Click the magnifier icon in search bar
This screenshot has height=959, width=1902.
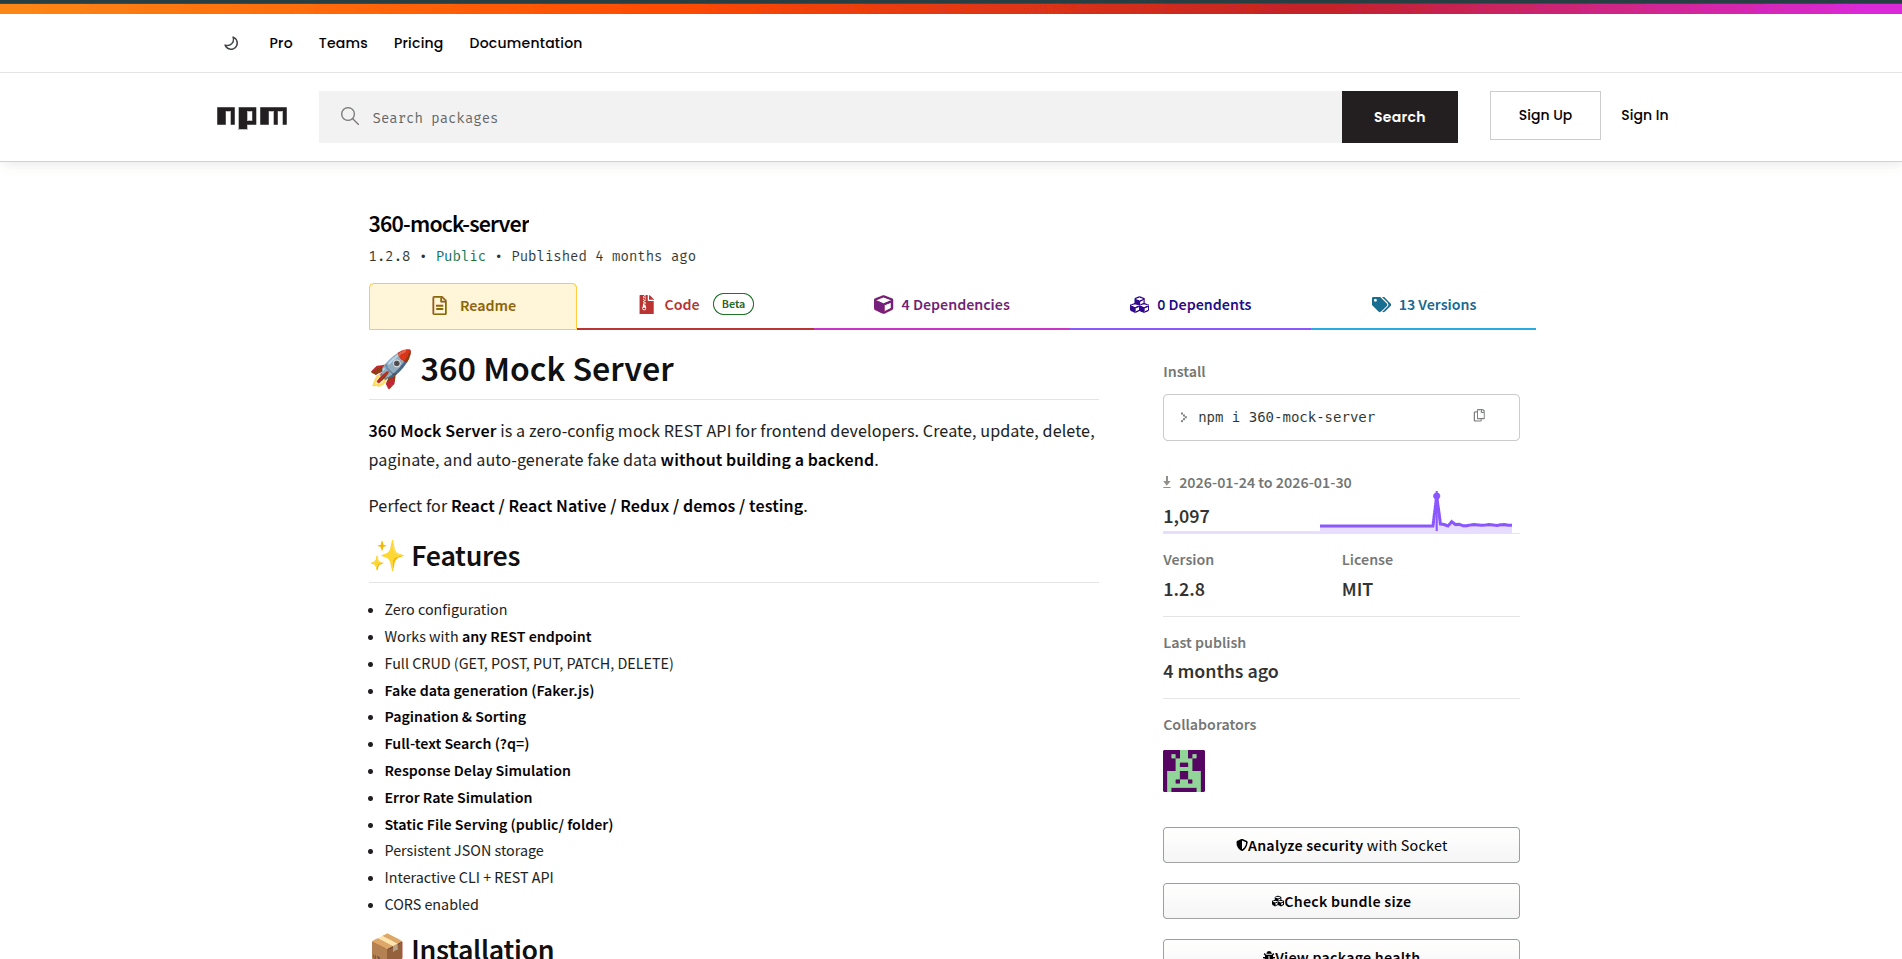[x=349, y=116]
